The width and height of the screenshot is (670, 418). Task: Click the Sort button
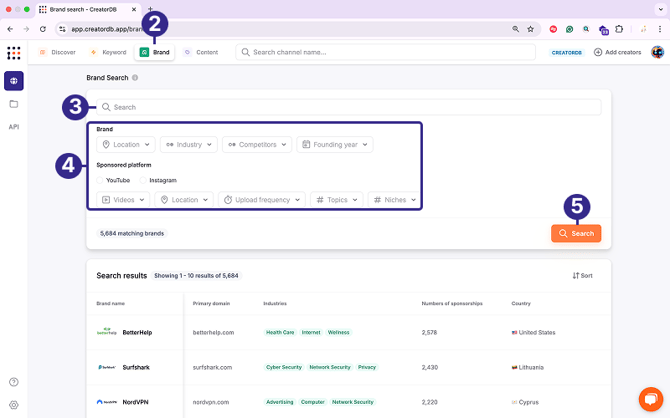[x=582, y=276]
